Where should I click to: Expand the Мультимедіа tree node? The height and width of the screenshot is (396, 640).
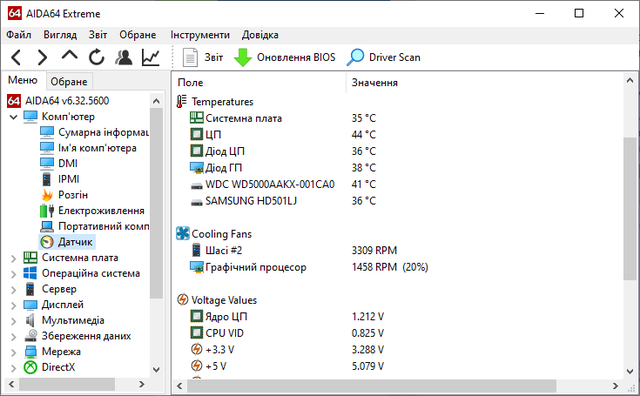(x=13, y=321)
